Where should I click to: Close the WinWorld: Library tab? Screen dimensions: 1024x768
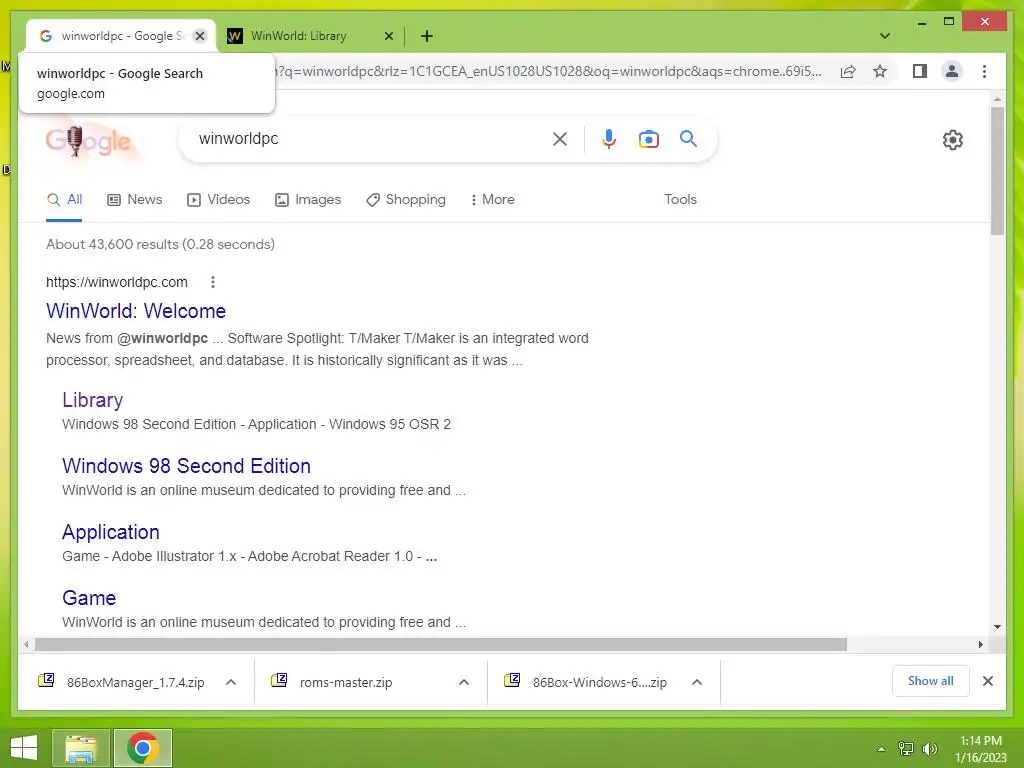coord(389,36)
